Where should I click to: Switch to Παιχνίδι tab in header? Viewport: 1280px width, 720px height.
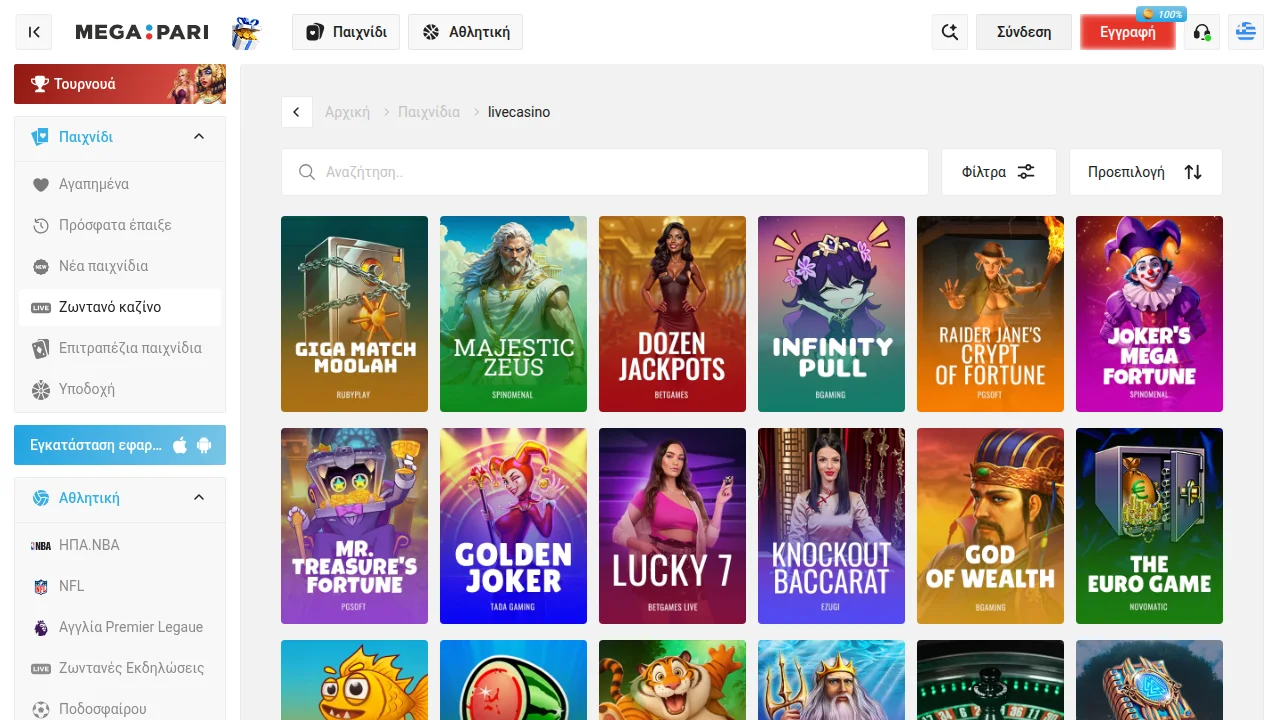coord(346,32)
